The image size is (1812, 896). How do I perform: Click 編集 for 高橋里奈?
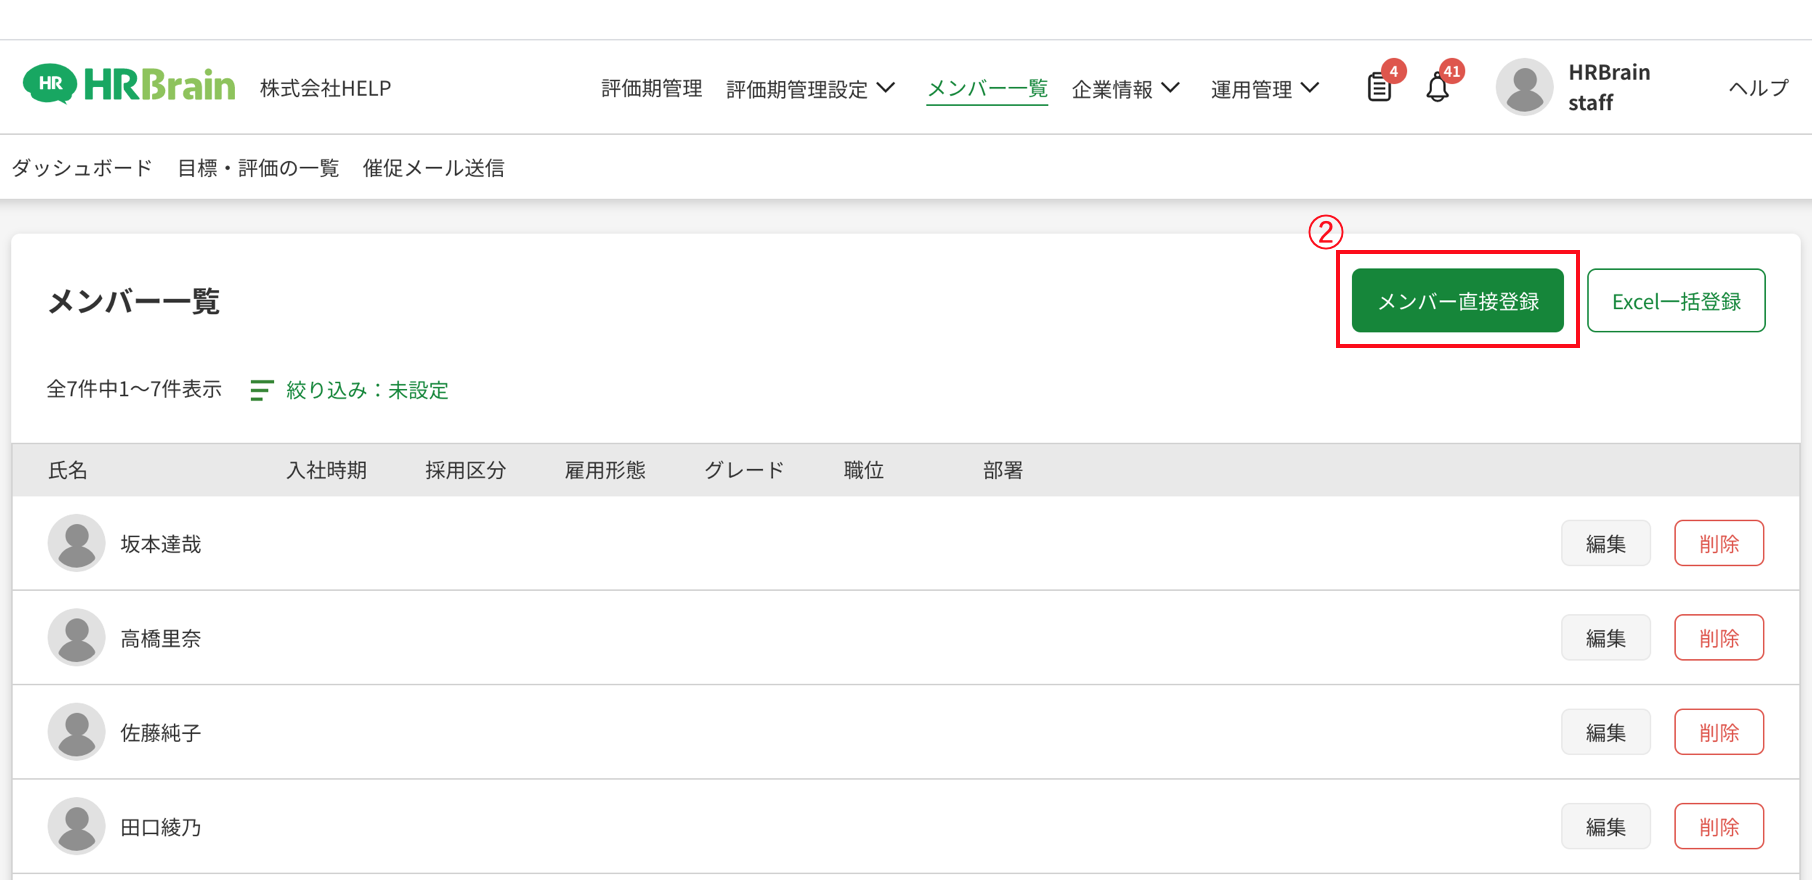click(x=1606, y=637)
